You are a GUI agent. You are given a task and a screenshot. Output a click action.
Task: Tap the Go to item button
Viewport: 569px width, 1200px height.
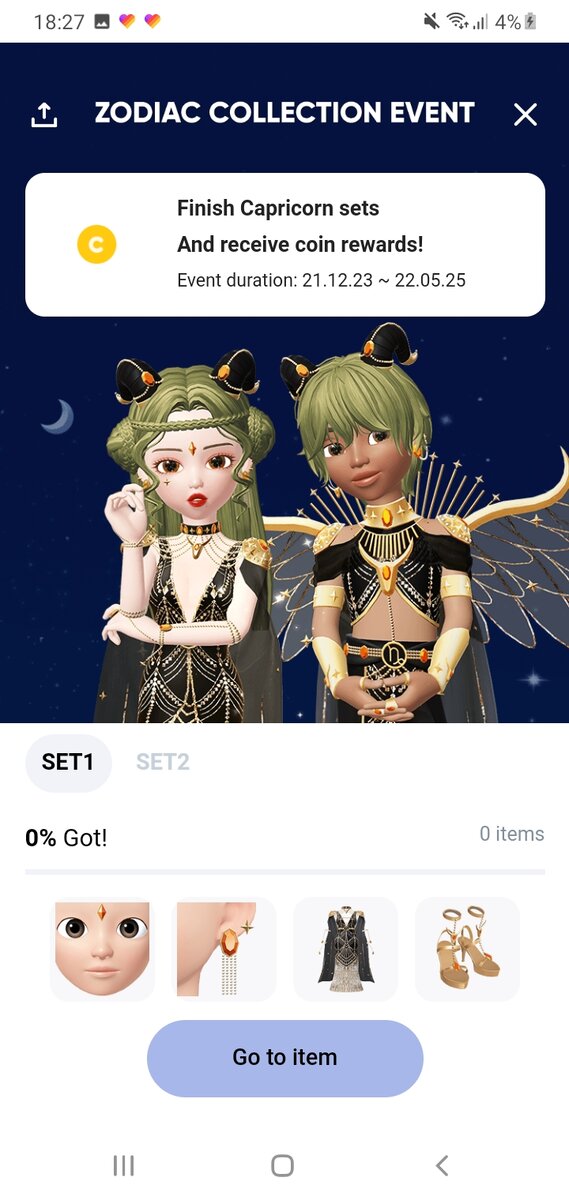click(x=285, y=1058)
